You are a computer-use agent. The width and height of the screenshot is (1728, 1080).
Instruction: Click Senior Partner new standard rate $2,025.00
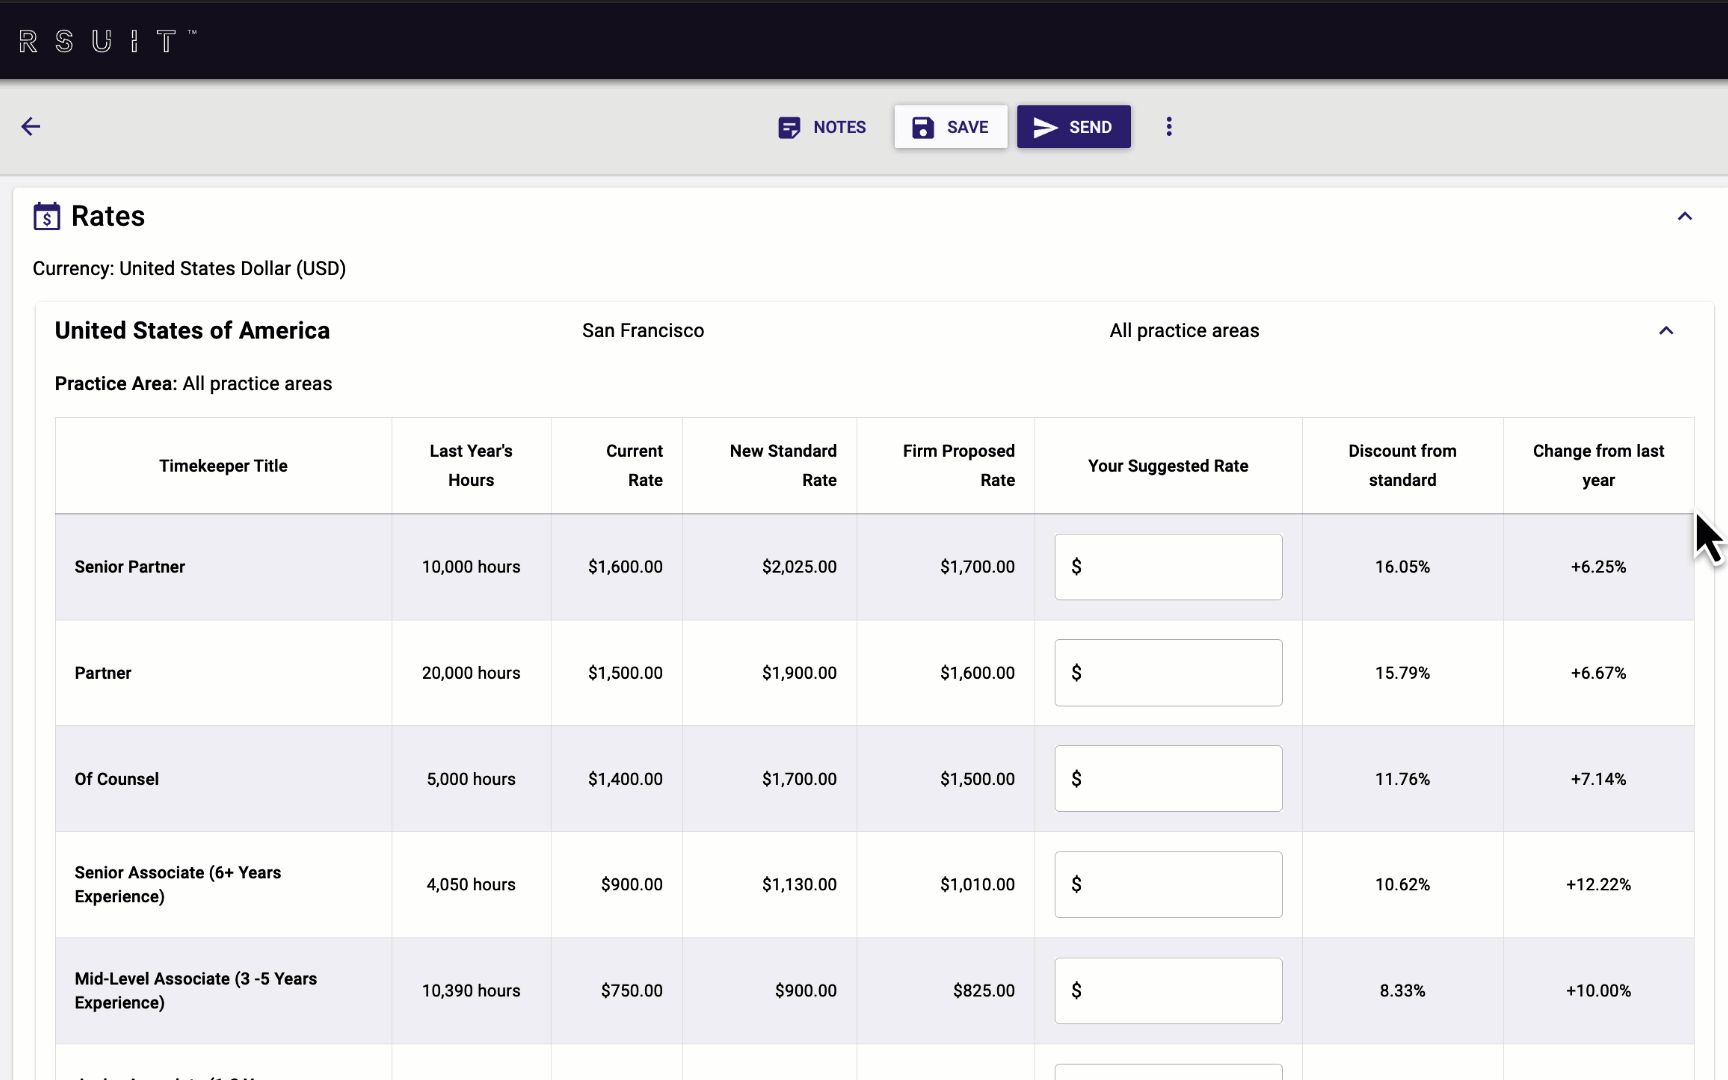click(799, 567)
